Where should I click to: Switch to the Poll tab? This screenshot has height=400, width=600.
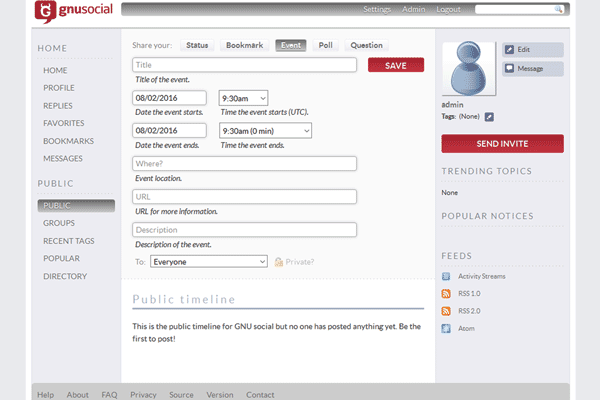pyautogui.click(x=325, y=45)
